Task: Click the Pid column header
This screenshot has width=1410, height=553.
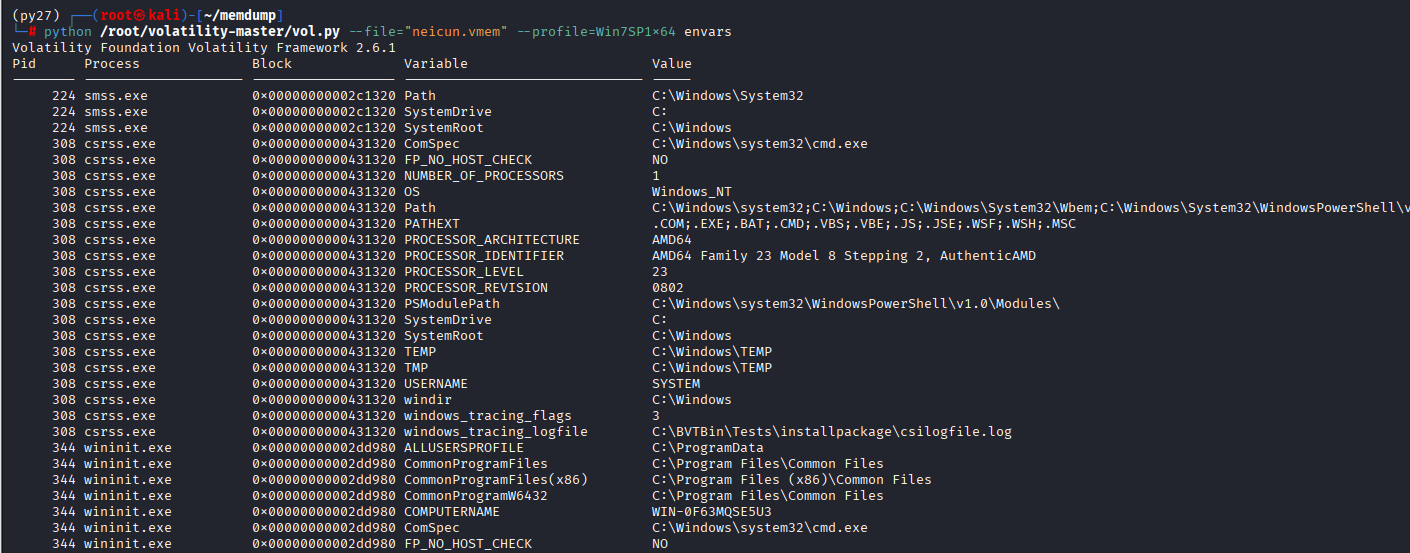Action: point(24,64)
